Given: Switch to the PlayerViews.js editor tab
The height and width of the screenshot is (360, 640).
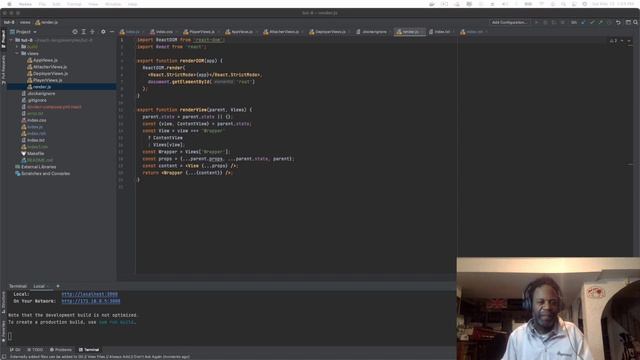Looking at the screenshot, I should tap(201, 32).
